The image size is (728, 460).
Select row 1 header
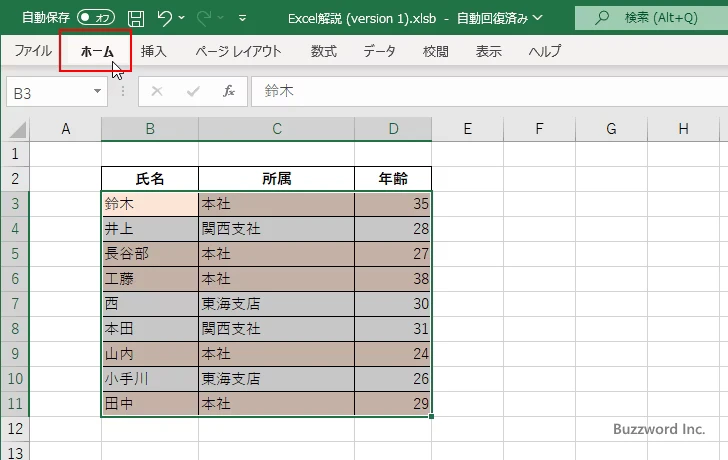[15, 154]
